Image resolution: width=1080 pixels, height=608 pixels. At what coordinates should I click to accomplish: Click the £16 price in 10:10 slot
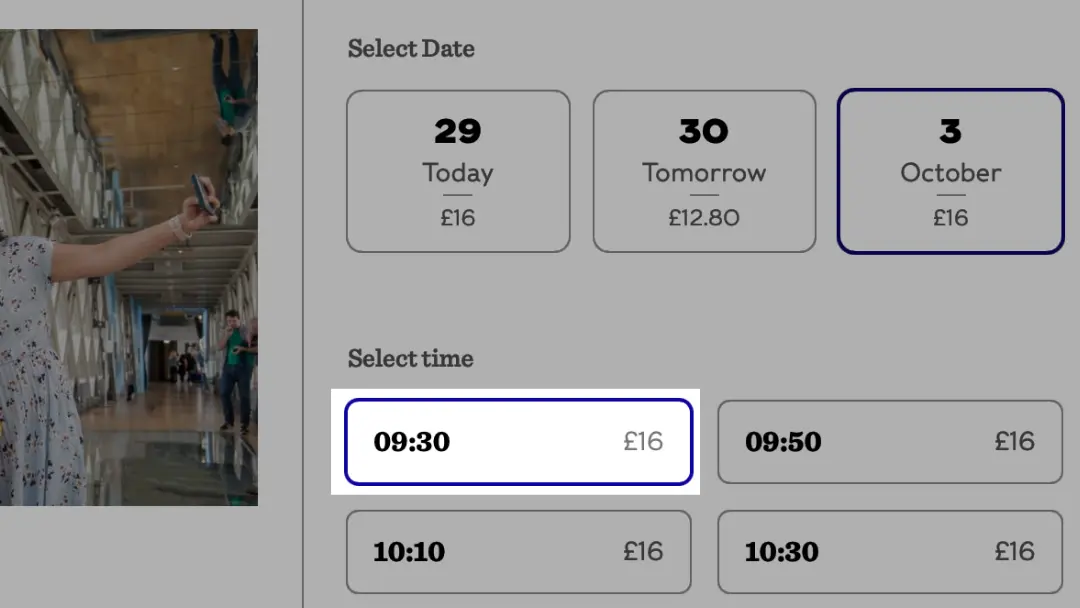coord(643,551)
